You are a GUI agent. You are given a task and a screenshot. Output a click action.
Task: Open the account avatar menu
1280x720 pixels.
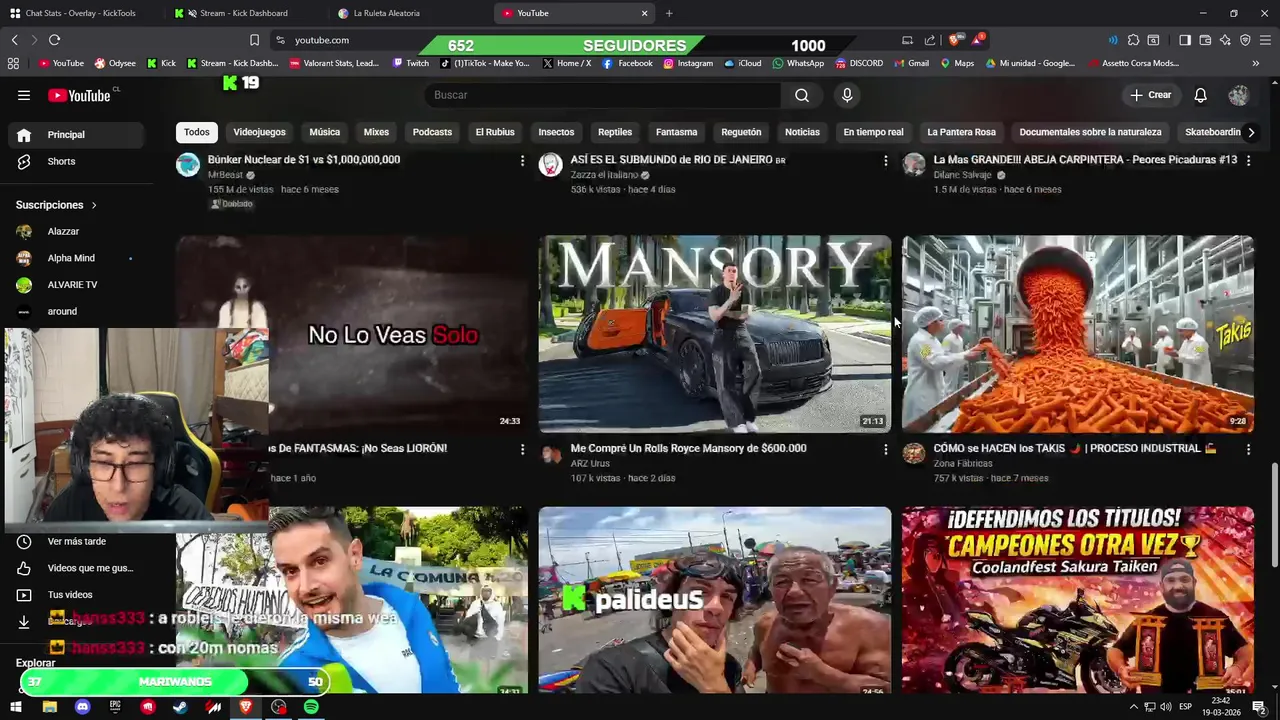click(x=1238, y=95)
